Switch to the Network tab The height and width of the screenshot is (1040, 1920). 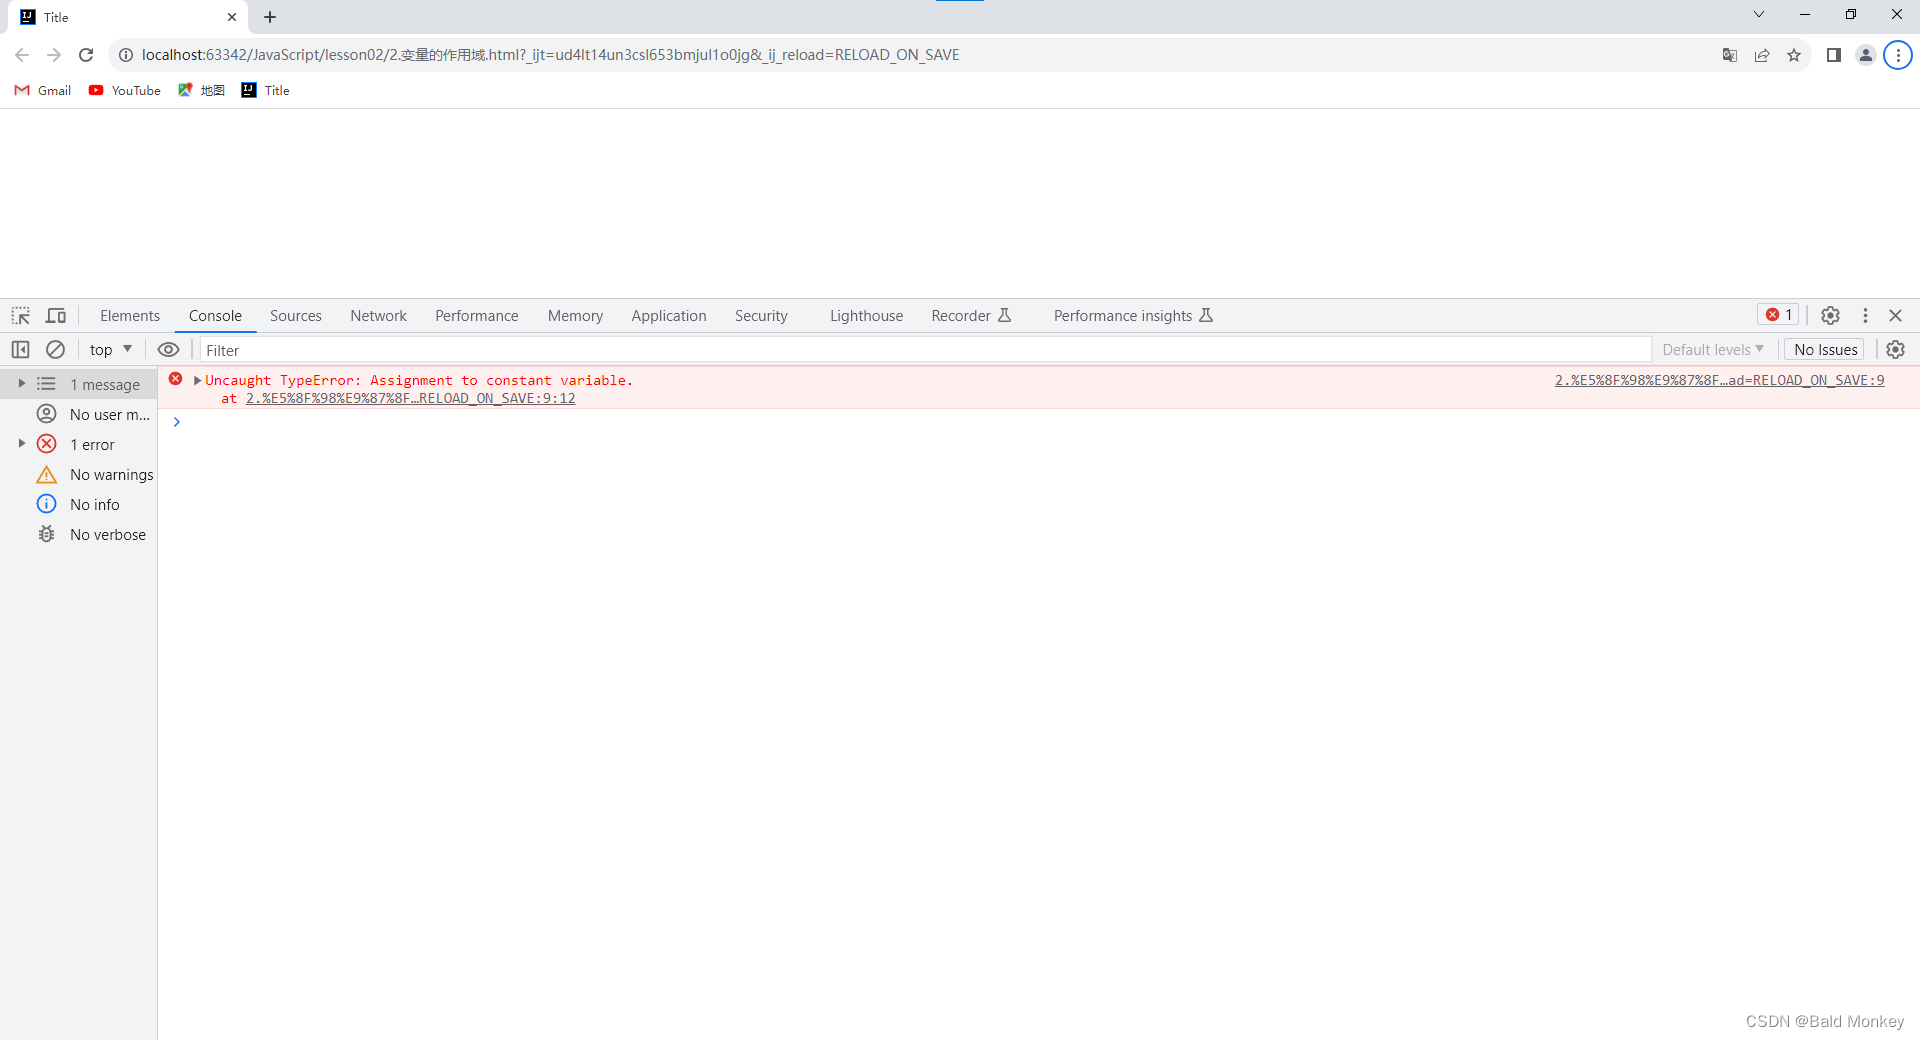tap(378, 316)
